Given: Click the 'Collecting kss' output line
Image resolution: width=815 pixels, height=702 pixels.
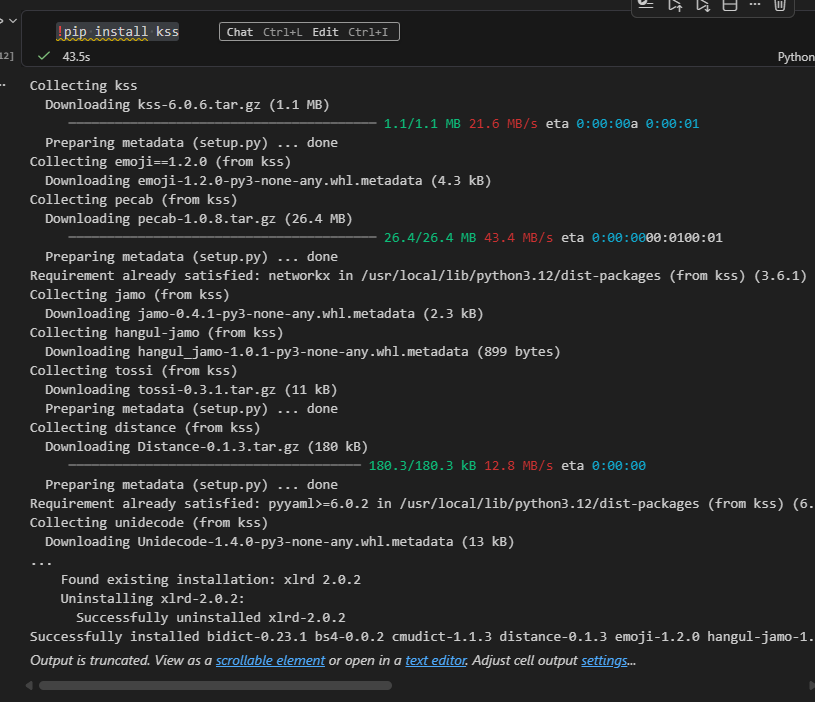Looking at the screenshot, I should (83, 86).
